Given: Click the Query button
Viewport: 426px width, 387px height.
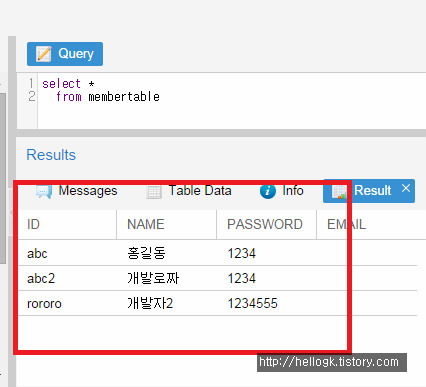Looking at the screenshot, I should click(65, 54).
